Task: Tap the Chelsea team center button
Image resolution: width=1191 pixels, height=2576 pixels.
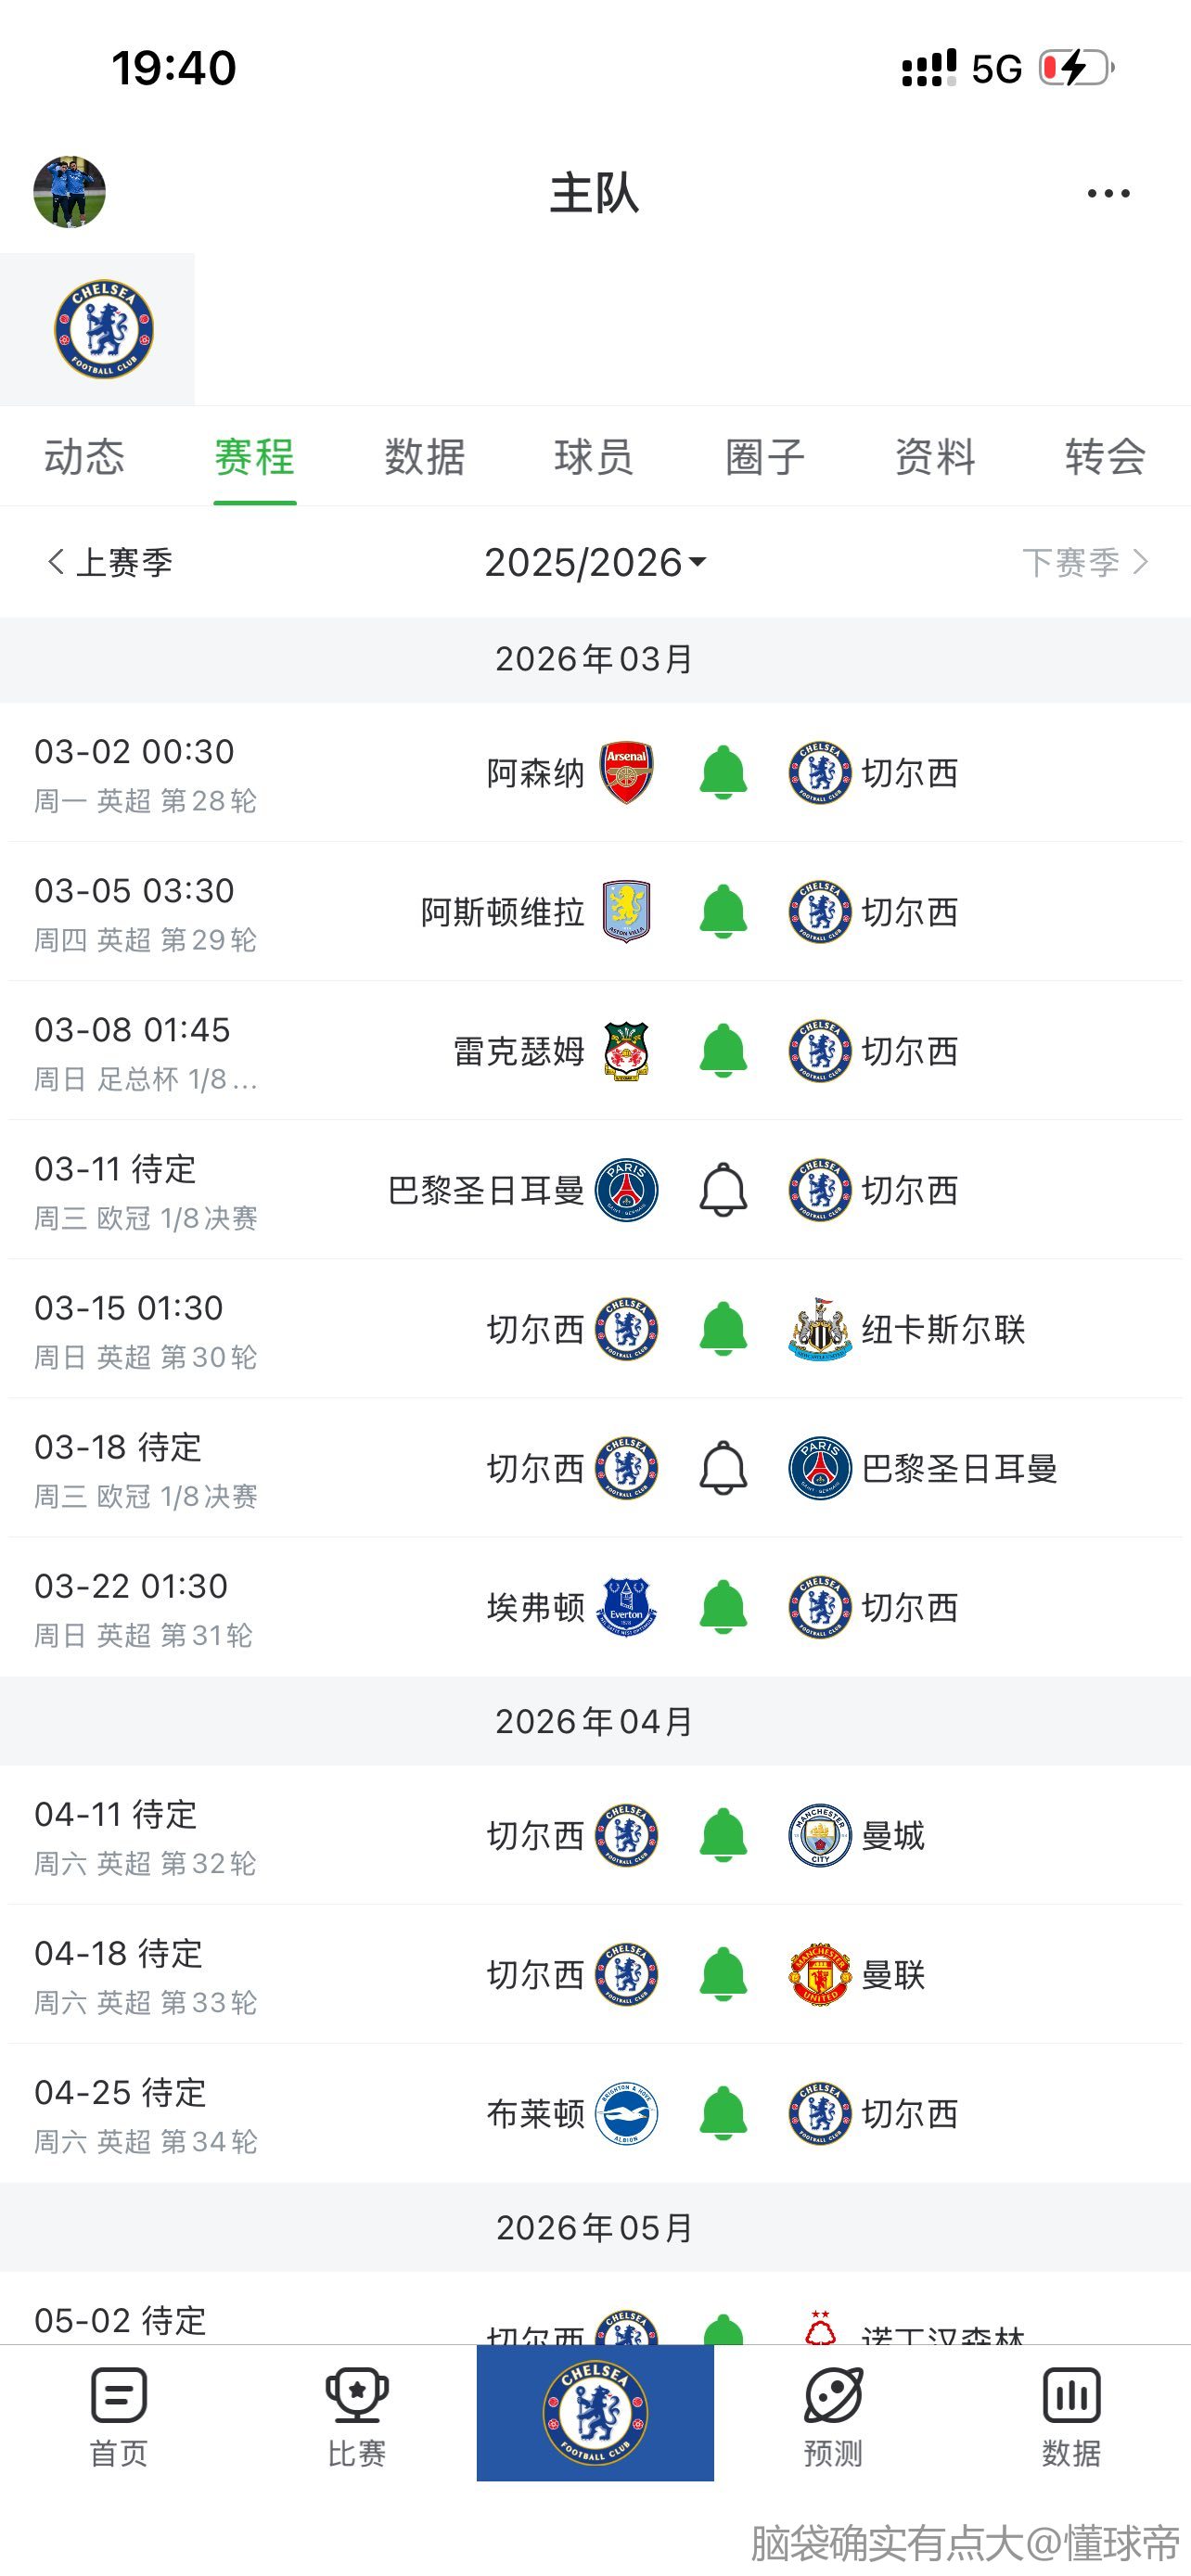Action: [x=595, y=2412]
